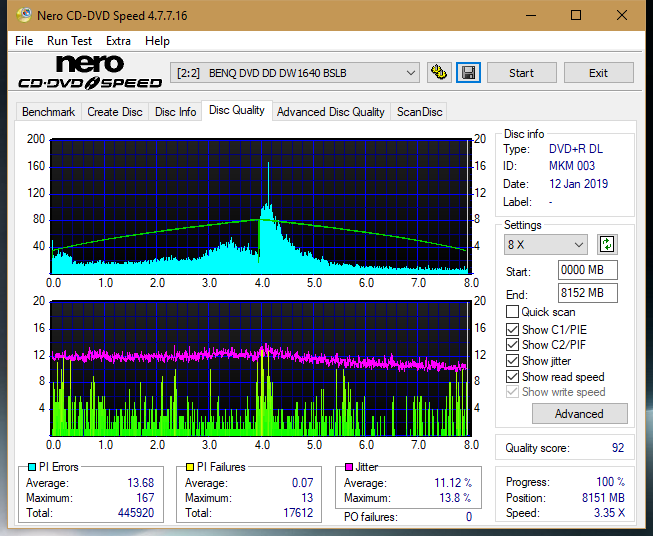Open the Help menu
This screenshot has width=653, height=536.
click(x=157, y=41)
